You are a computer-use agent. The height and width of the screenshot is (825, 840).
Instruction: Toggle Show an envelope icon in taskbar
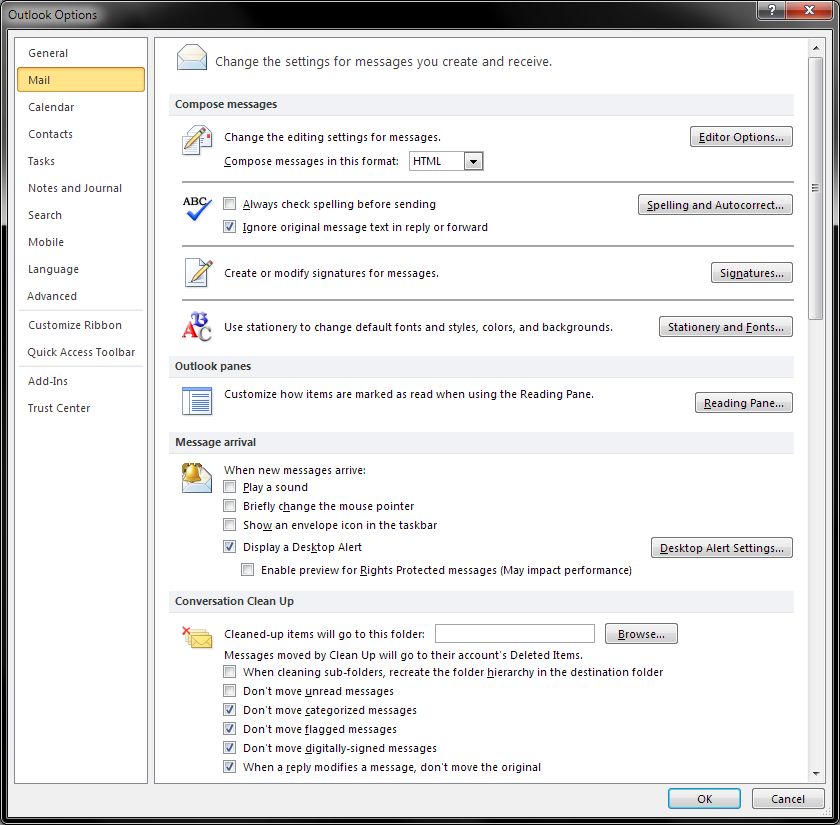pos(229,524)
